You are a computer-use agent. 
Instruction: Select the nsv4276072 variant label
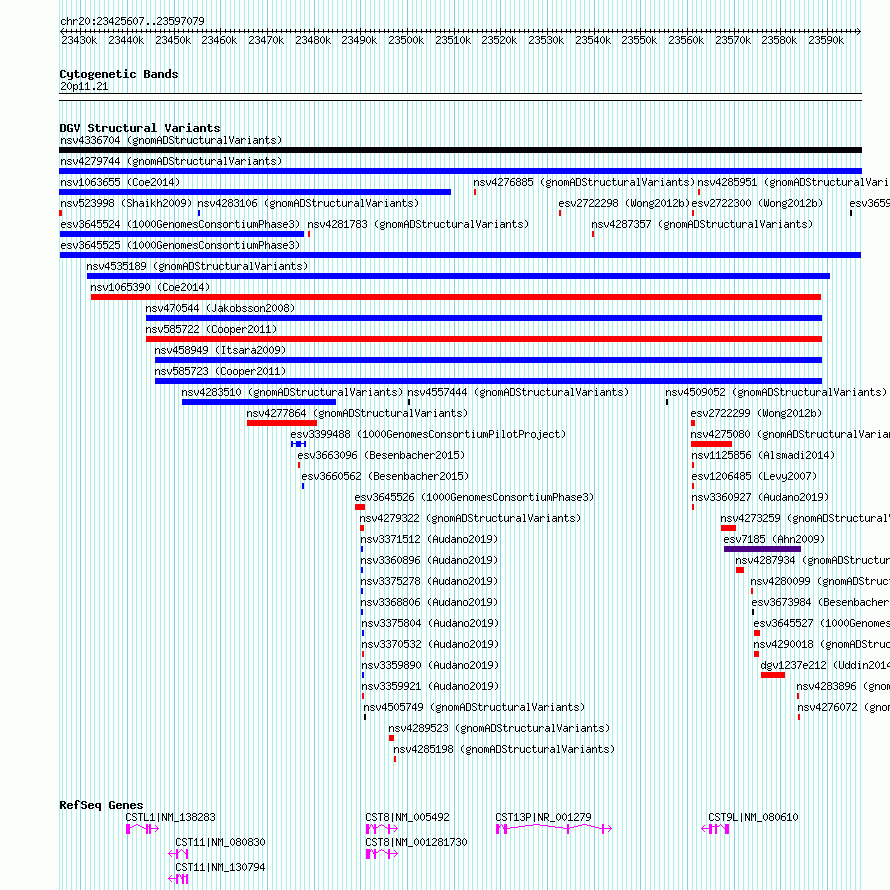pos(843,707)
